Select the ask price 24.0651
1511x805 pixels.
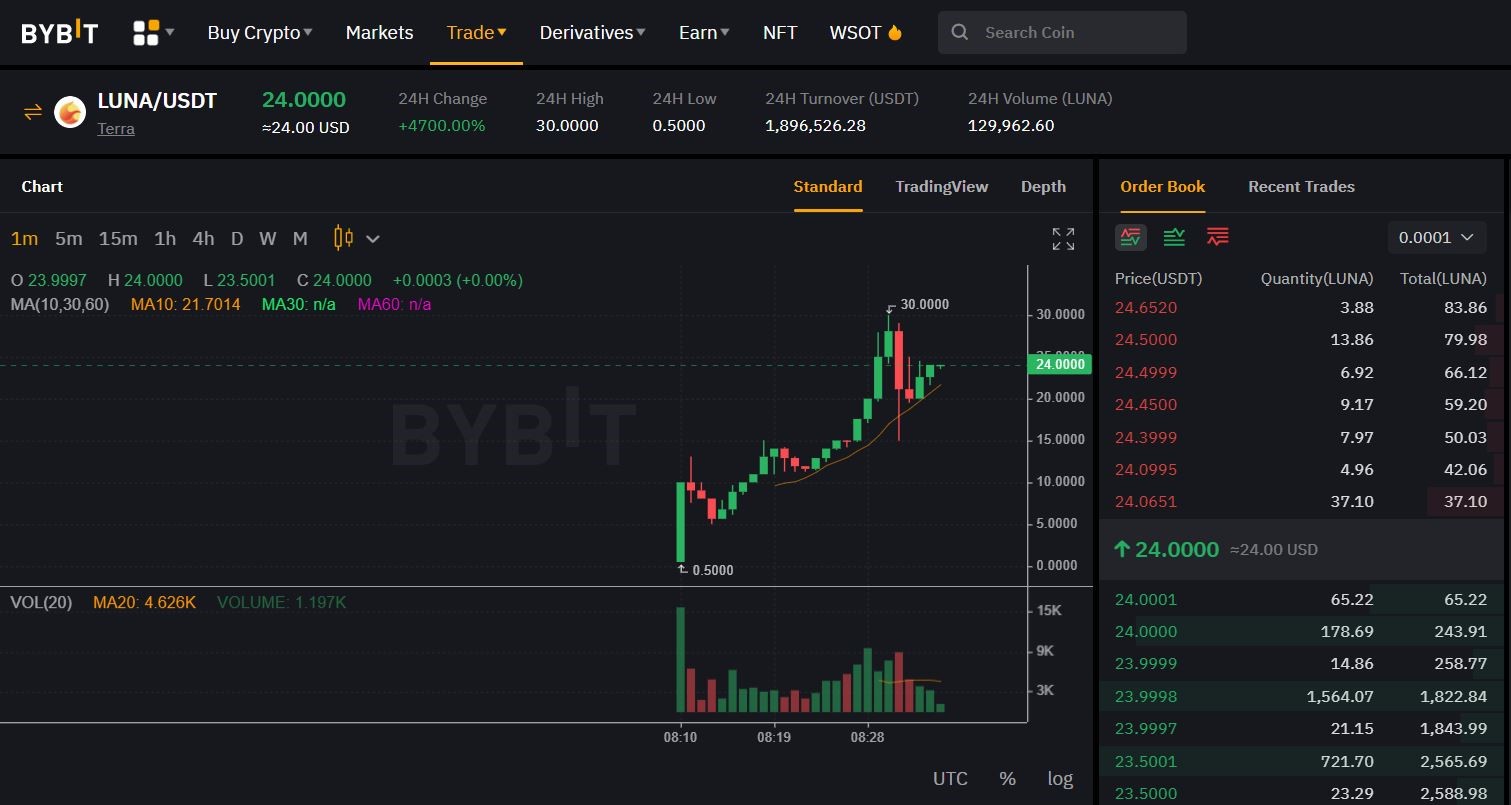click(1146, 502)
